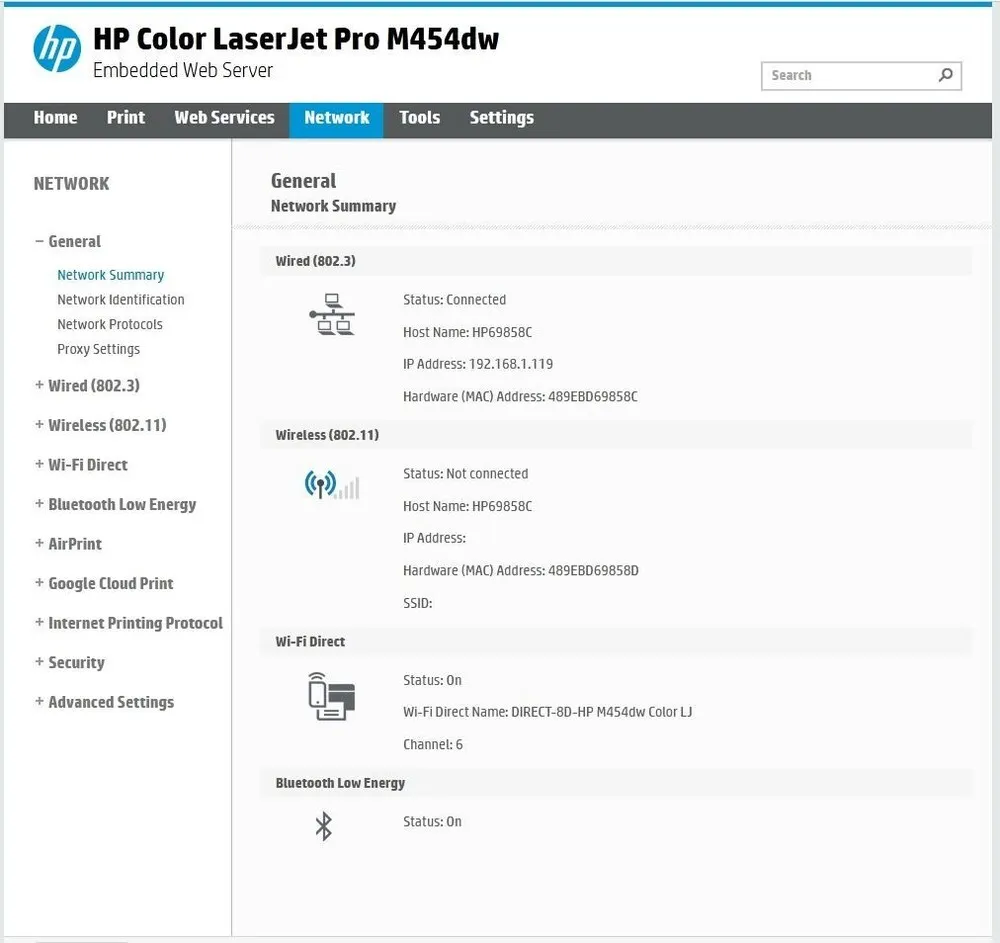Click the Wi-Fi Direct 'Status: On' text

pos(432,680)
